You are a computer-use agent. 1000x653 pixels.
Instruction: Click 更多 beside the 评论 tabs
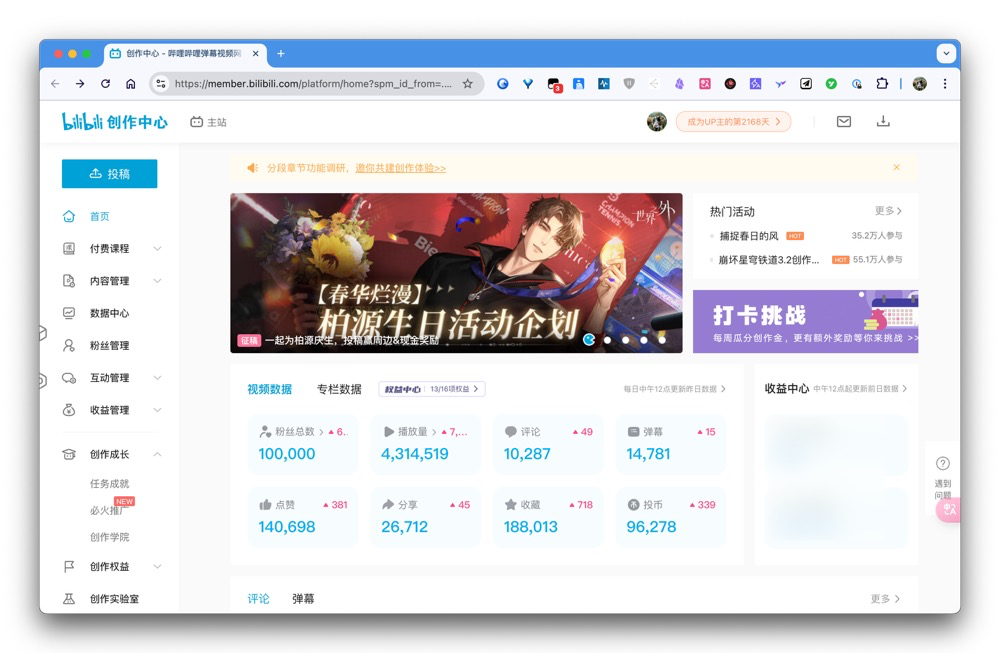coord(885,599)
